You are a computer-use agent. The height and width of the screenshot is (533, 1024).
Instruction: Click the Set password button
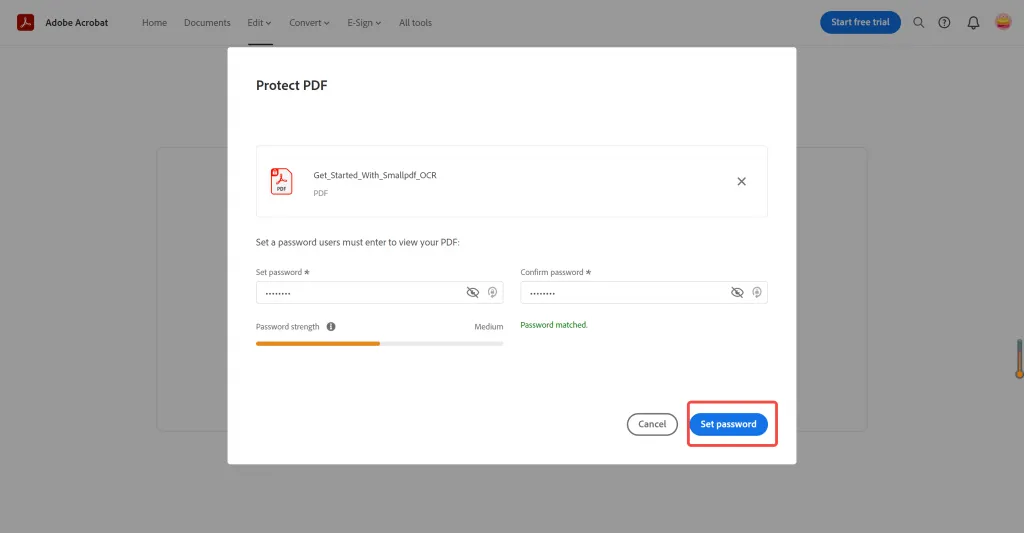point(728,424)
